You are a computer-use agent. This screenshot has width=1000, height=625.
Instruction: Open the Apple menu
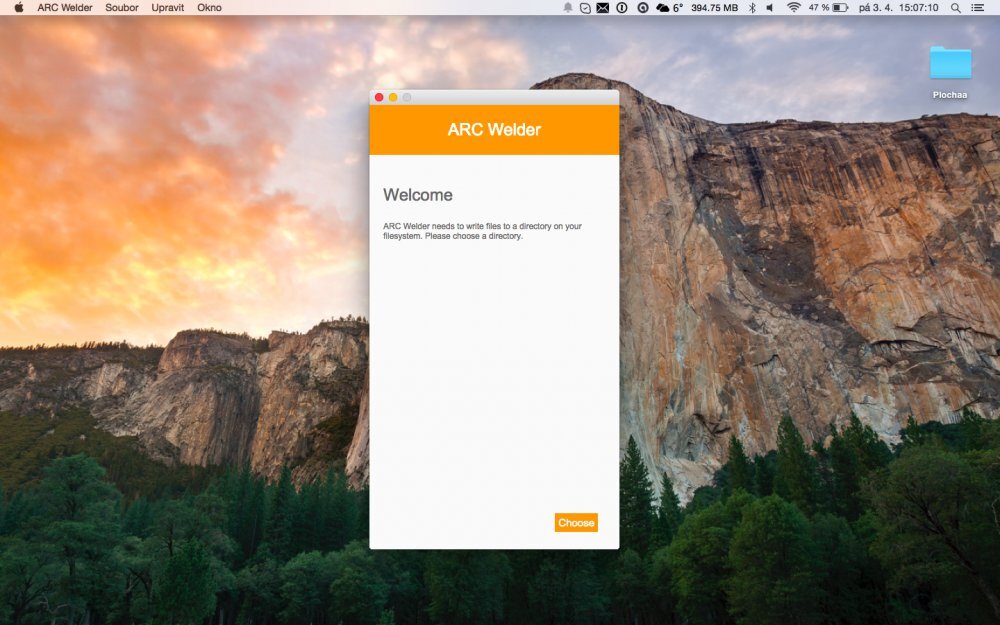point(18,7)
